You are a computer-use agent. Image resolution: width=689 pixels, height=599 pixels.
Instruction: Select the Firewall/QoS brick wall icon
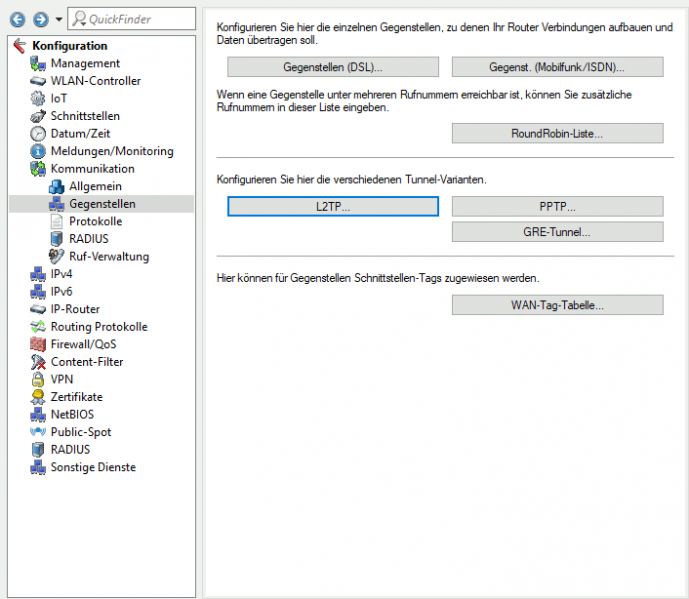pyautogui.click(x=38, y=344)
